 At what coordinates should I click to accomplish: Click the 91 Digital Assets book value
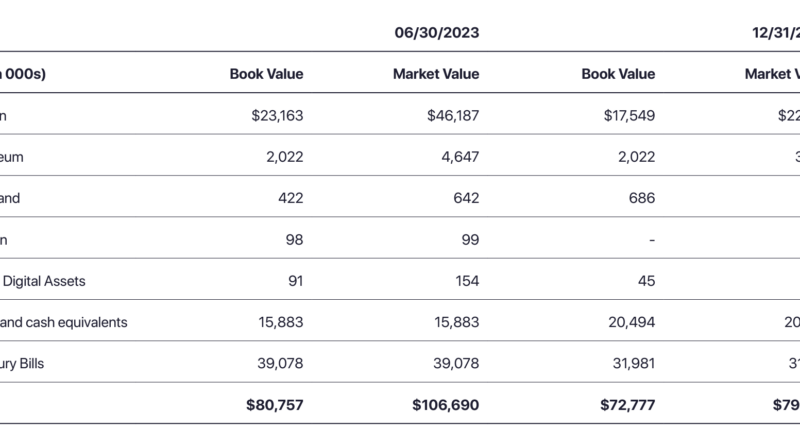click(294, 281)
